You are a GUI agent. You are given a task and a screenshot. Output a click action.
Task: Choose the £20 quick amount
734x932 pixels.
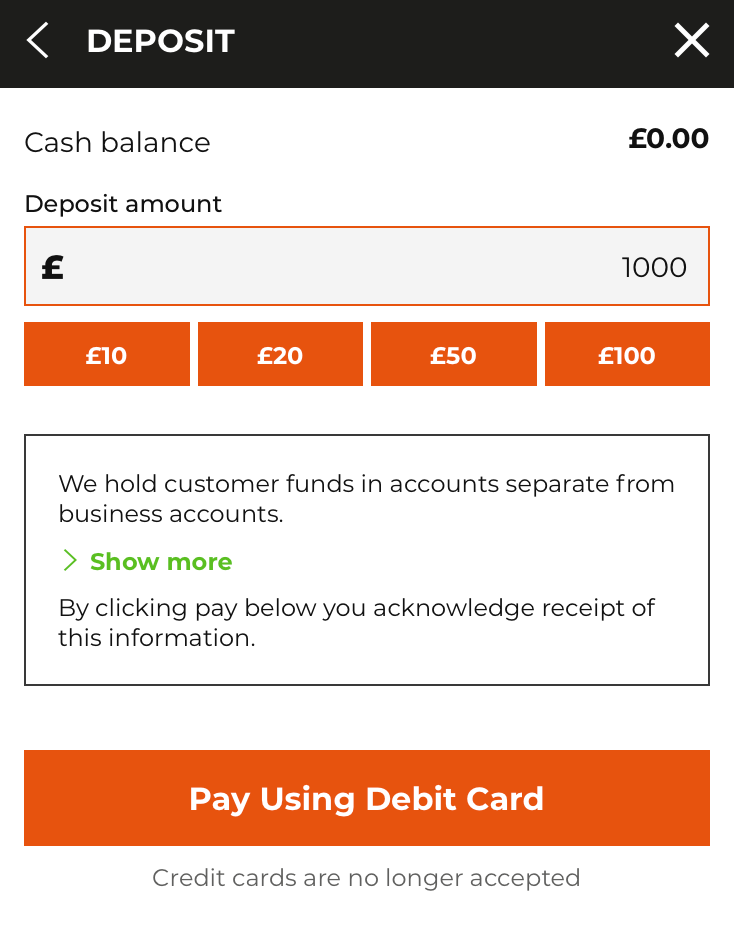[x=280, y=354]
